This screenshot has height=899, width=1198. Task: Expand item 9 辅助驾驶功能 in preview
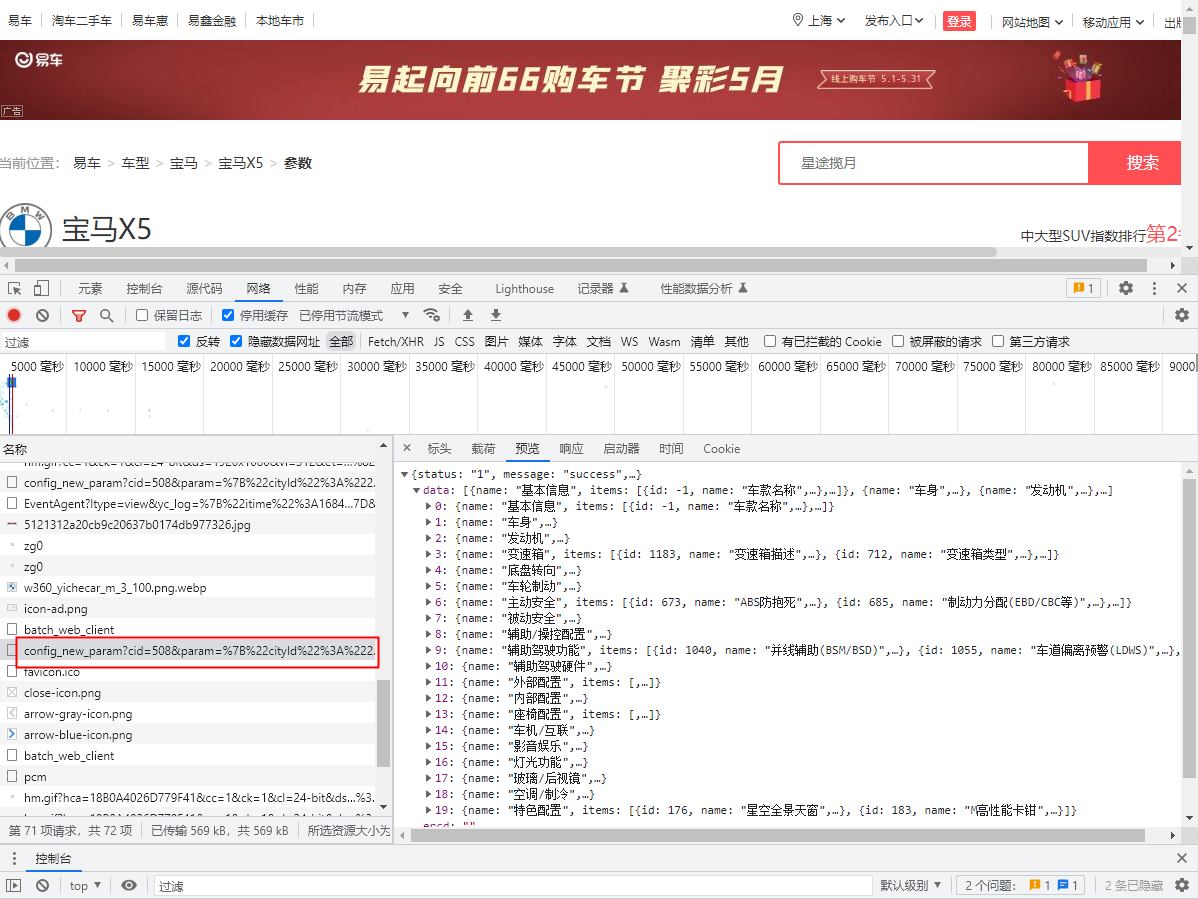pos(429,651)
